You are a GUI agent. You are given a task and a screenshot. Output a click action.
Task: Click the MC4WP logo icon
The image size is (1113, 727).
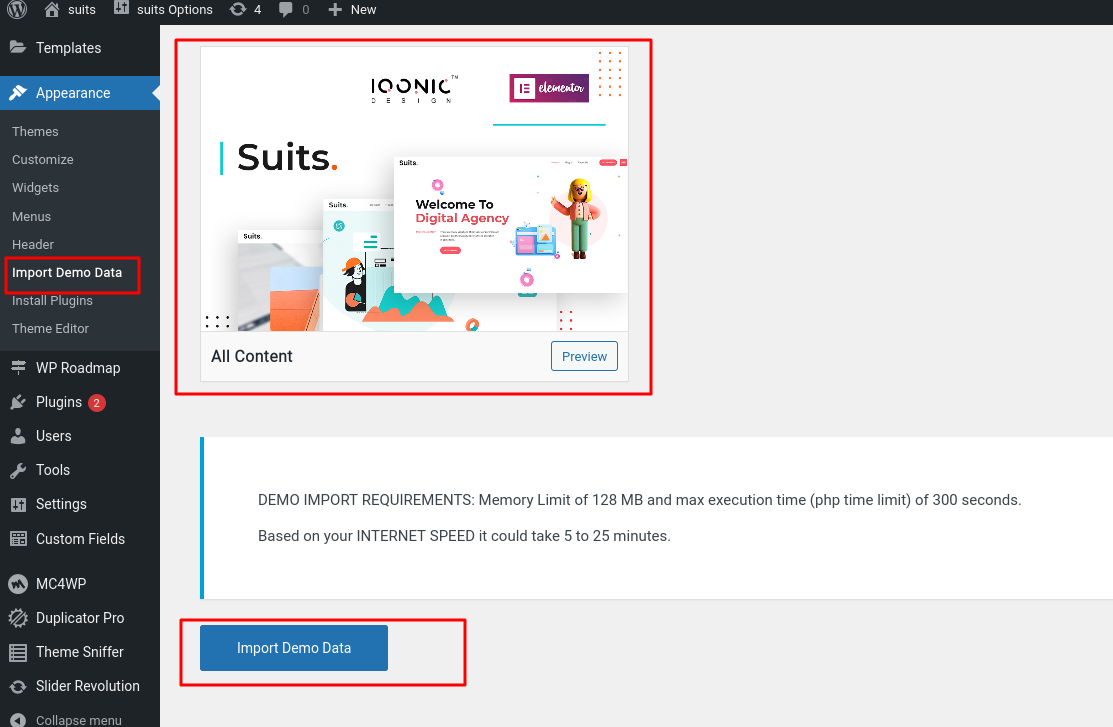tap(18, 584)
